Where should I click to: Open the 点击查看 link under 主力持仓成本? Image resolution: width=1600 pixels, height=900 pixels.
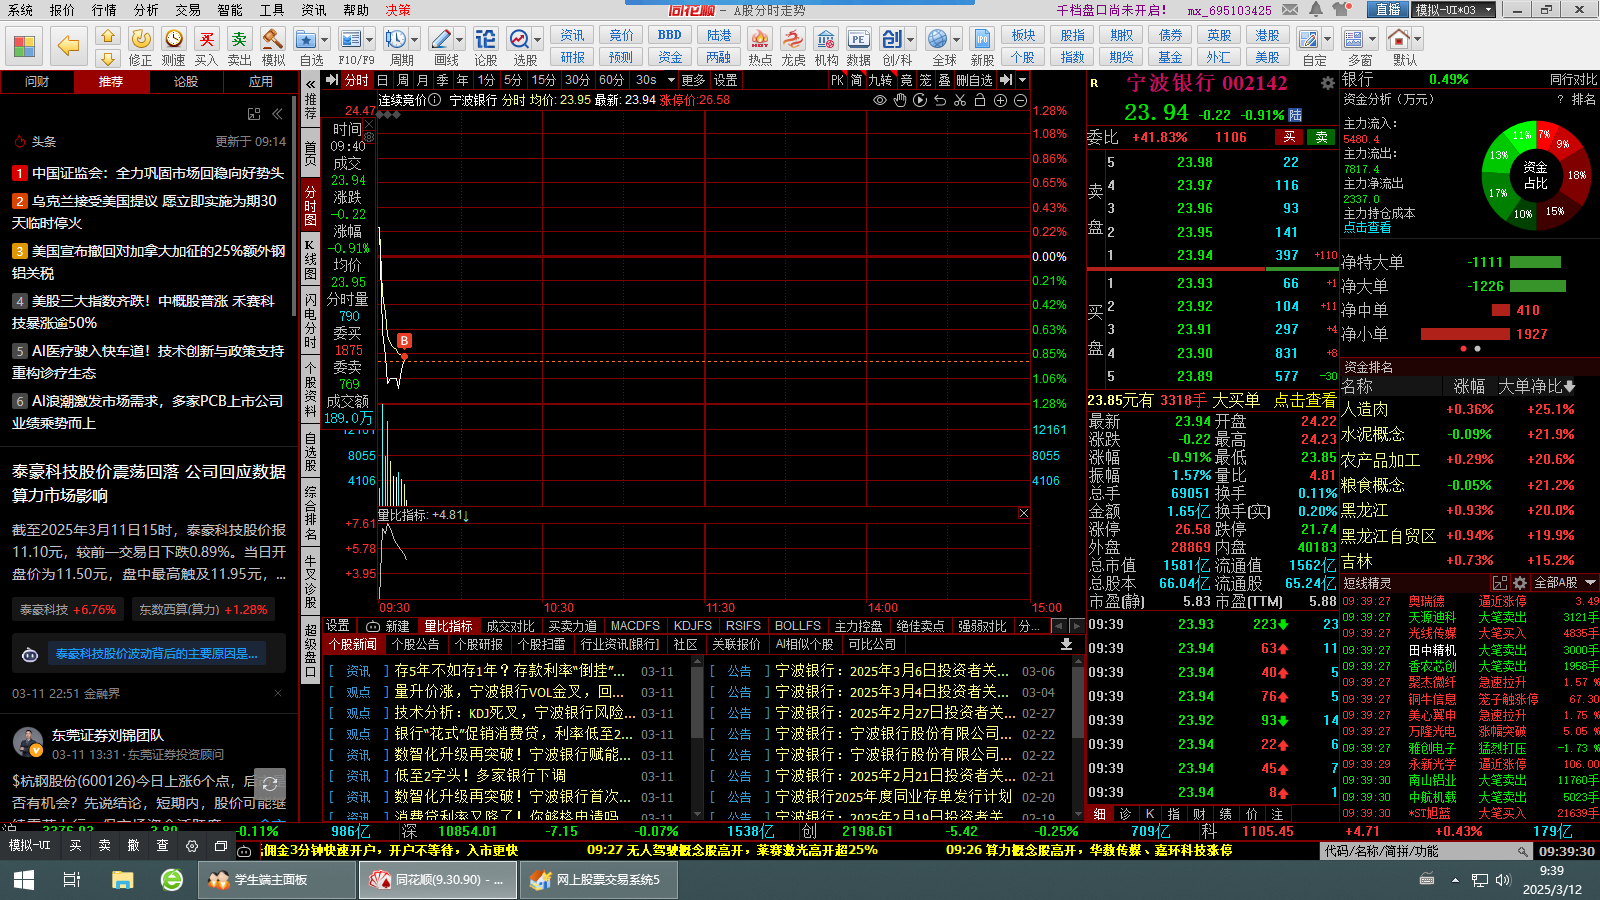1367,228
